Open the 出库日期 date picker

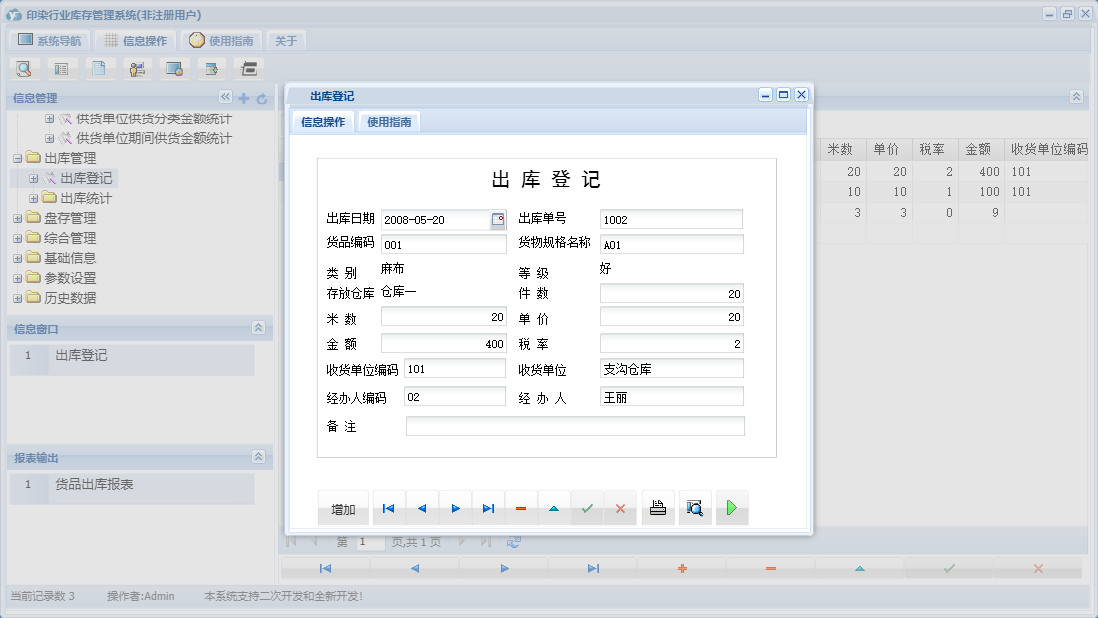[x=496, y=219]
